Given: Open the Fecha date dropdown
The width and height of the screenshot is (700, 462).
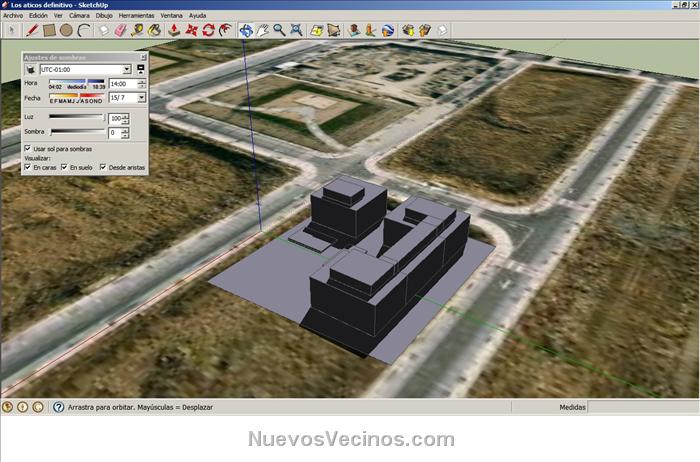Looking at the screenshot, I should (x=142, y=99).
